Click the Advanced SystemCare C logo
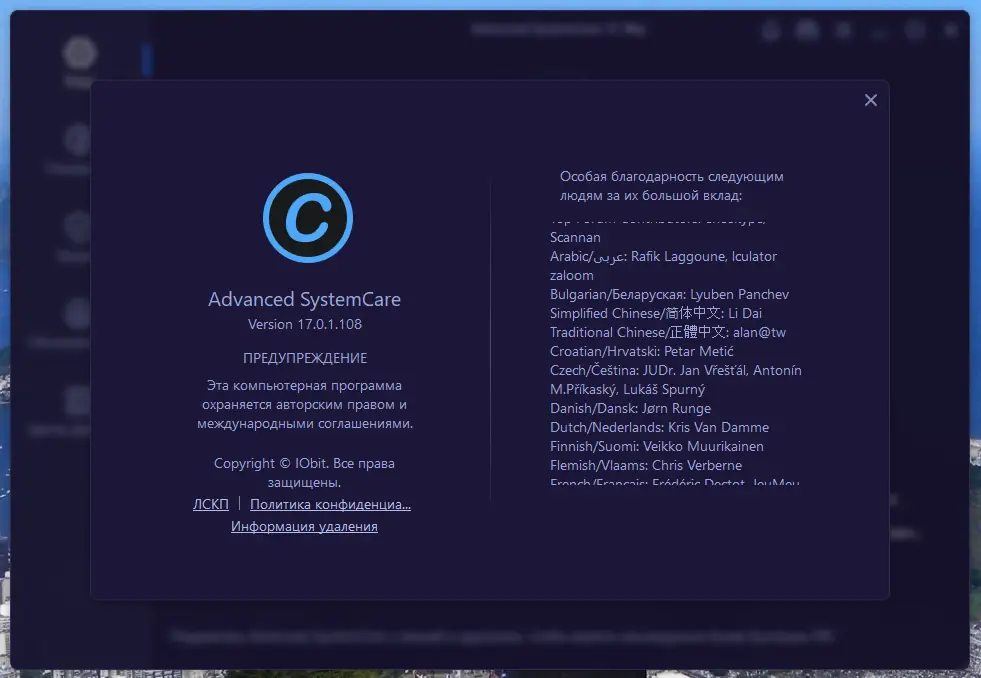 (x=306, y=218)
